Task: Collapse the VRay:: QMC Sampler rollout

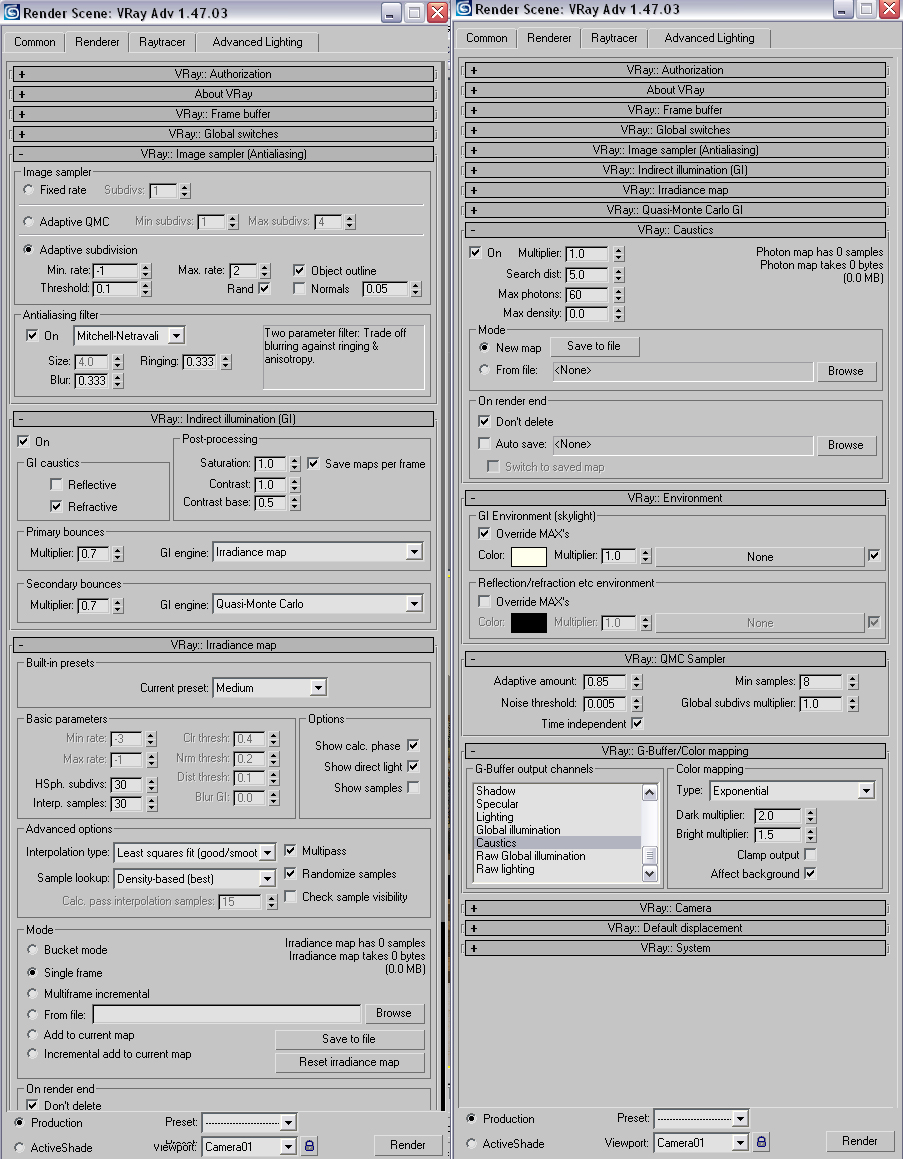Action: 675,659
